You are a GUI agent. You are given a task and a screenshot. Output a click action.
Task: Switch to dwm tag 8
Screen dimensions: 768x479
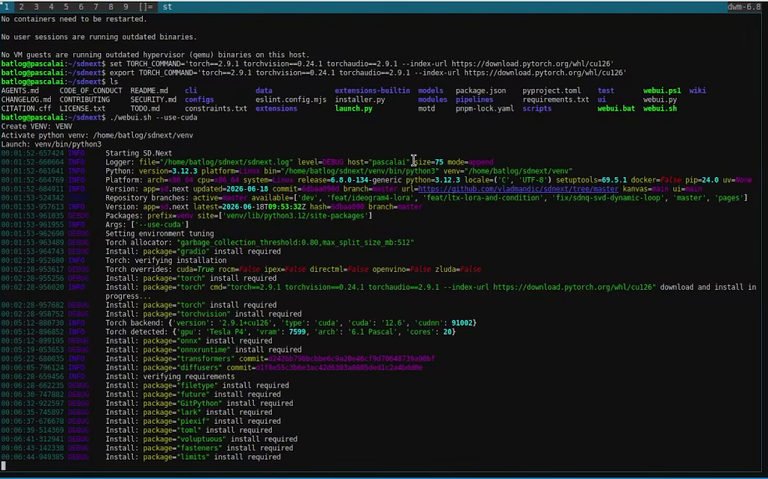(x=111, y=7)
